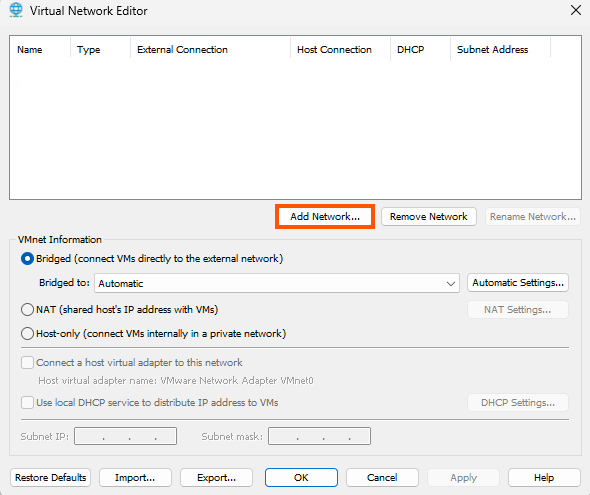Screen dimensions: 590x495
Task: Click the Remove Network button
Action: coord(429,217)
